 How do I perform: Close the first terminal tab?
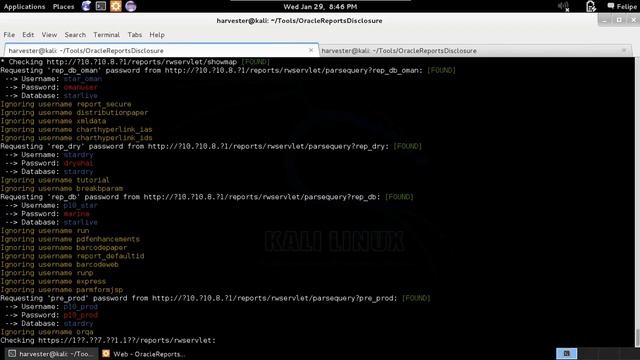coord(311,50)
